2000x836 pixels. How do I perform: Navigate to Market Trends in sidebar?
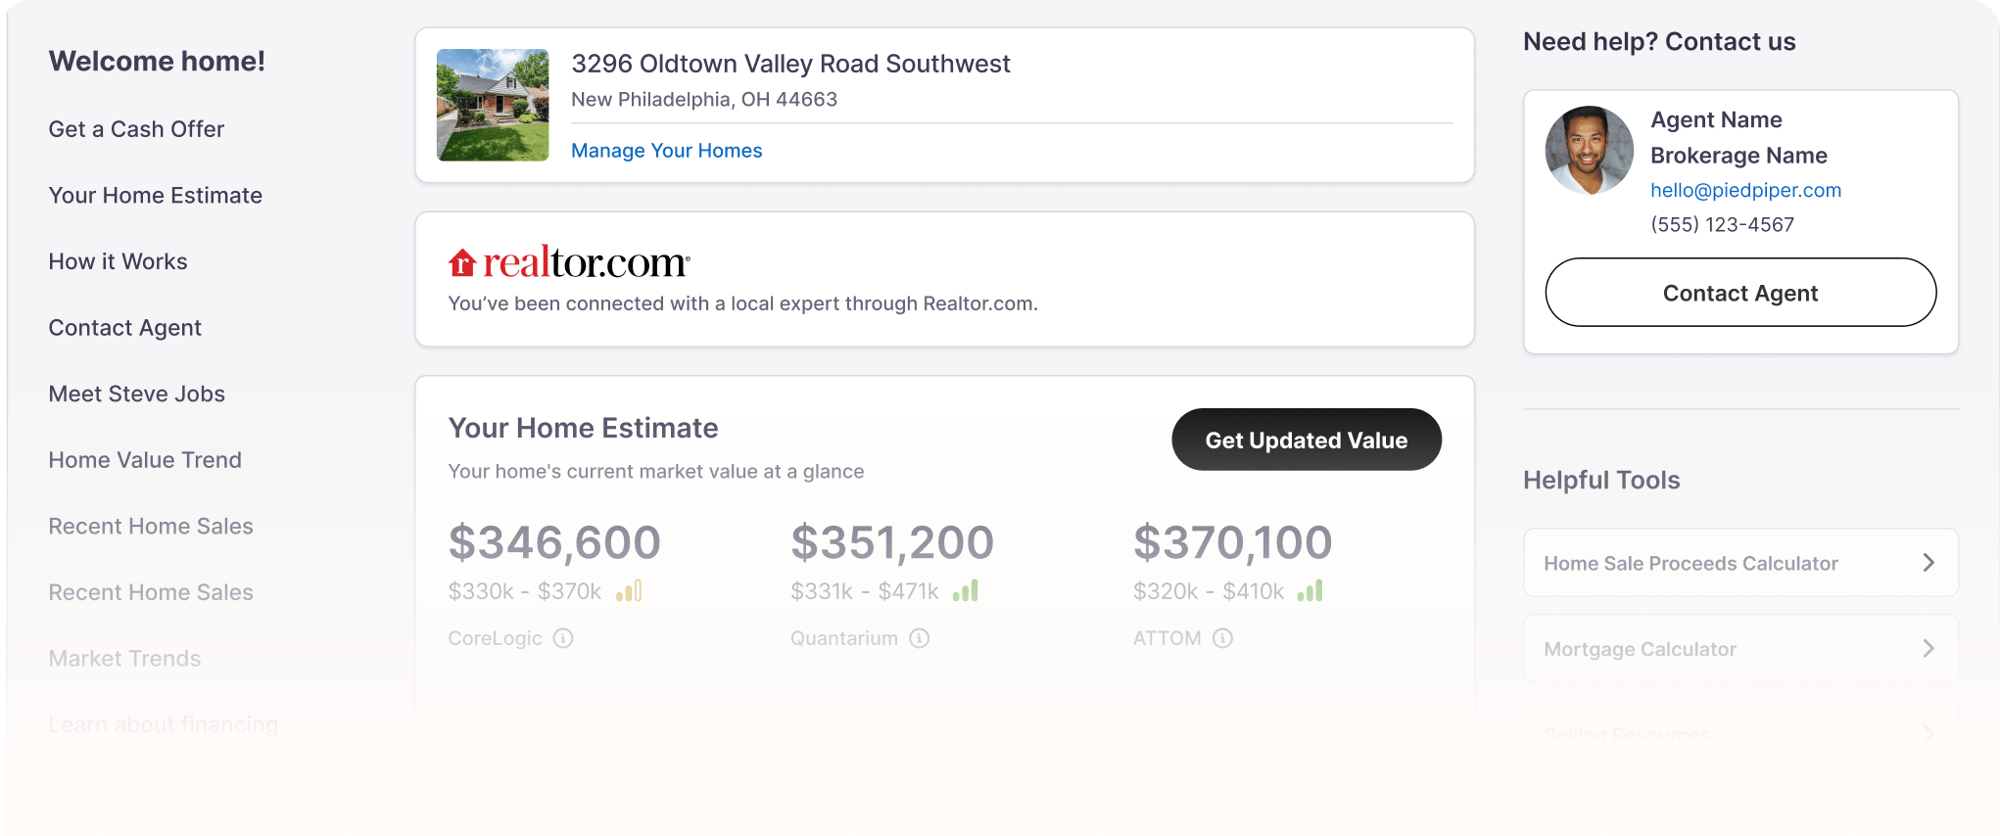125,658
